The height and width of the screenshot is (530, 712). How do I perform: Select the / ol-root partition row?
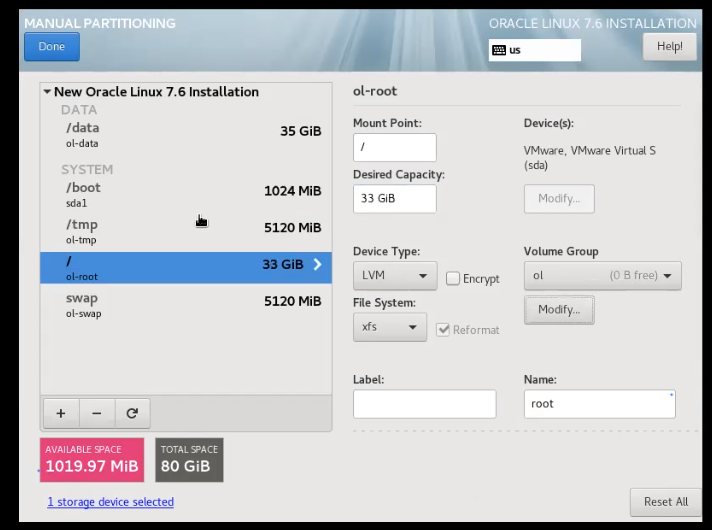click(186, 268)
